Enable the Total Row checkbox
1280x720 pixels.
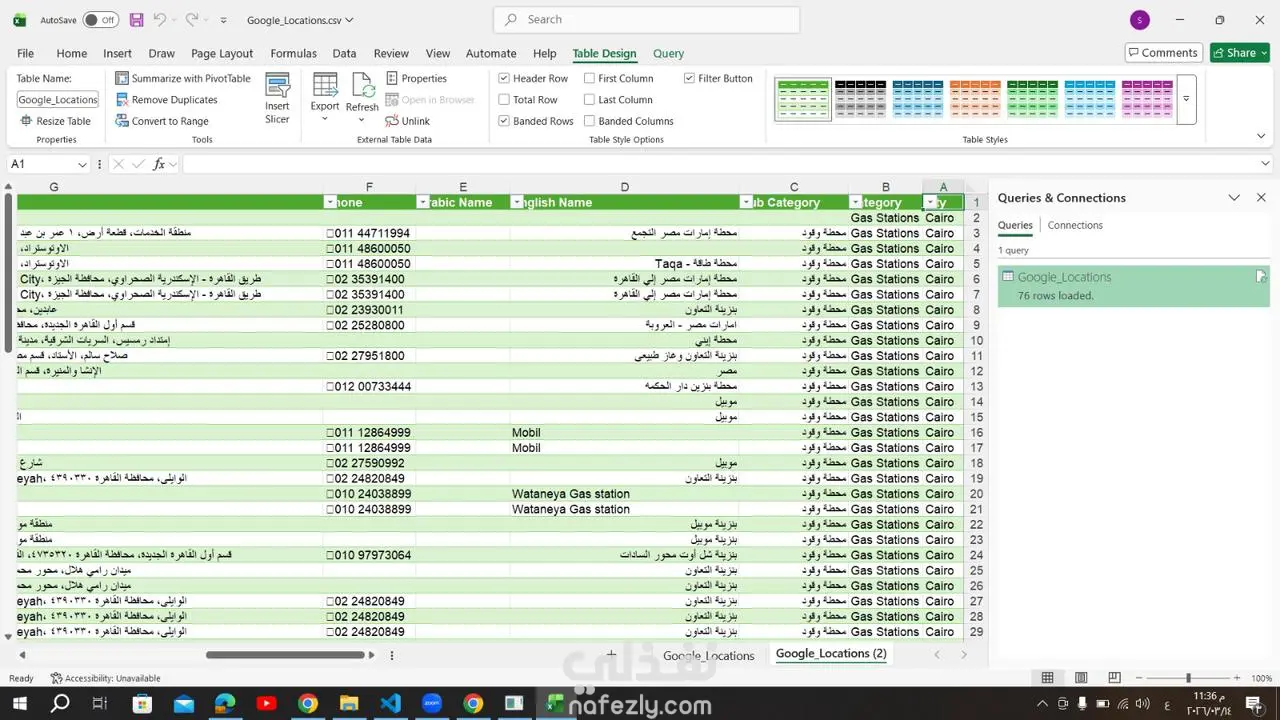(x=504, y=100)
